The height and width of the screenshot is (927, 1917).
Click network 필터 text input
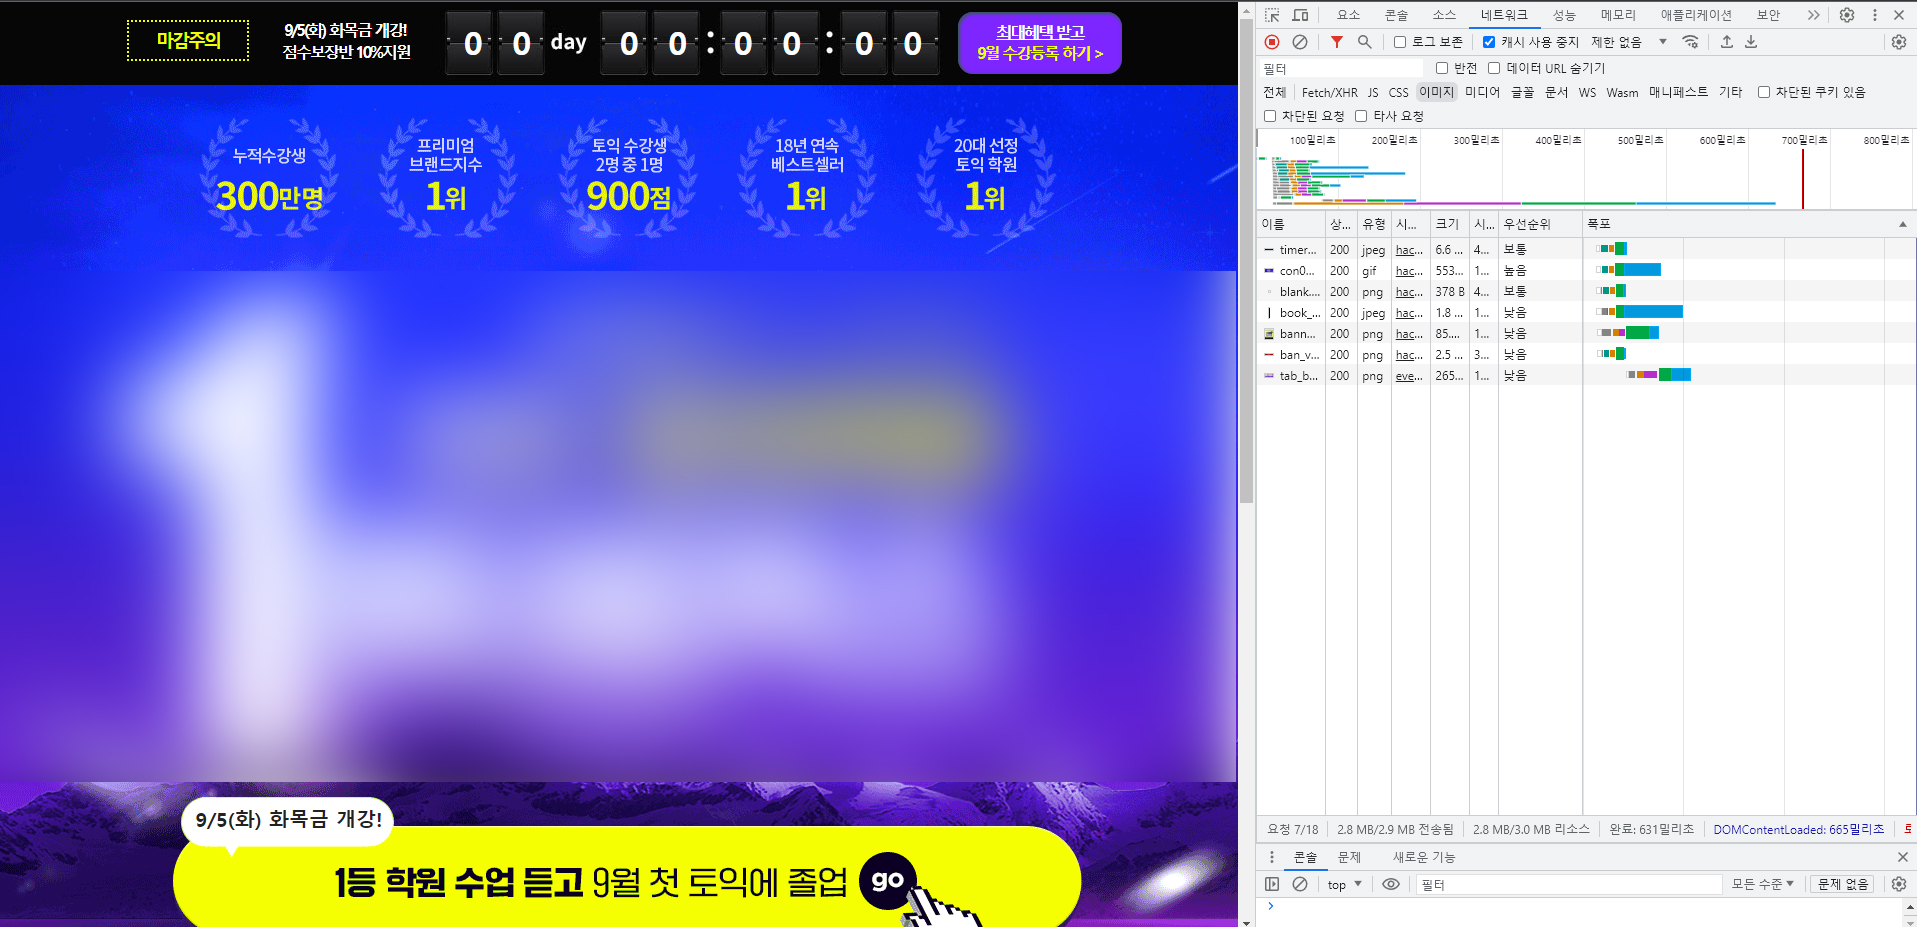tap(1342, 68)
